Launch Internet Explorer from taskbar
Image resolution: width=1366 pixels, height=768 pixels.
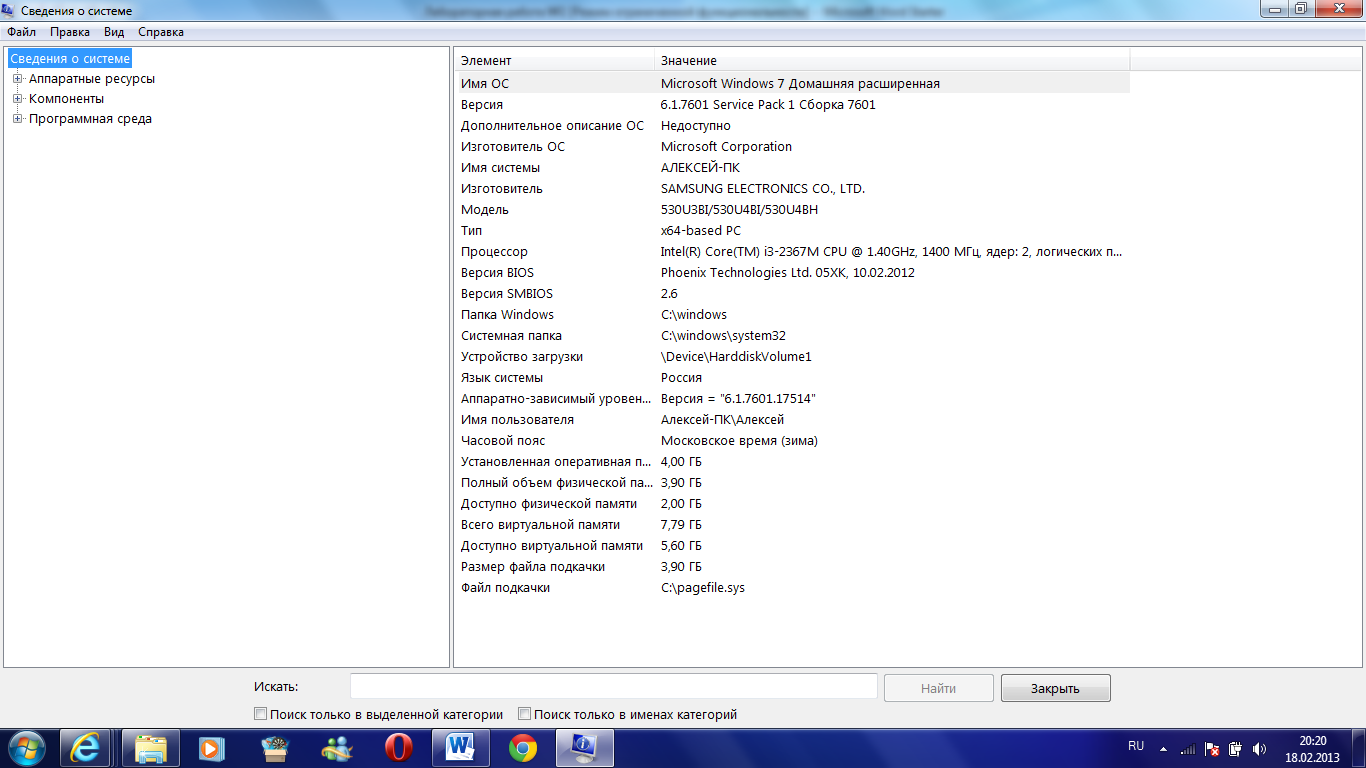point(85,748)
